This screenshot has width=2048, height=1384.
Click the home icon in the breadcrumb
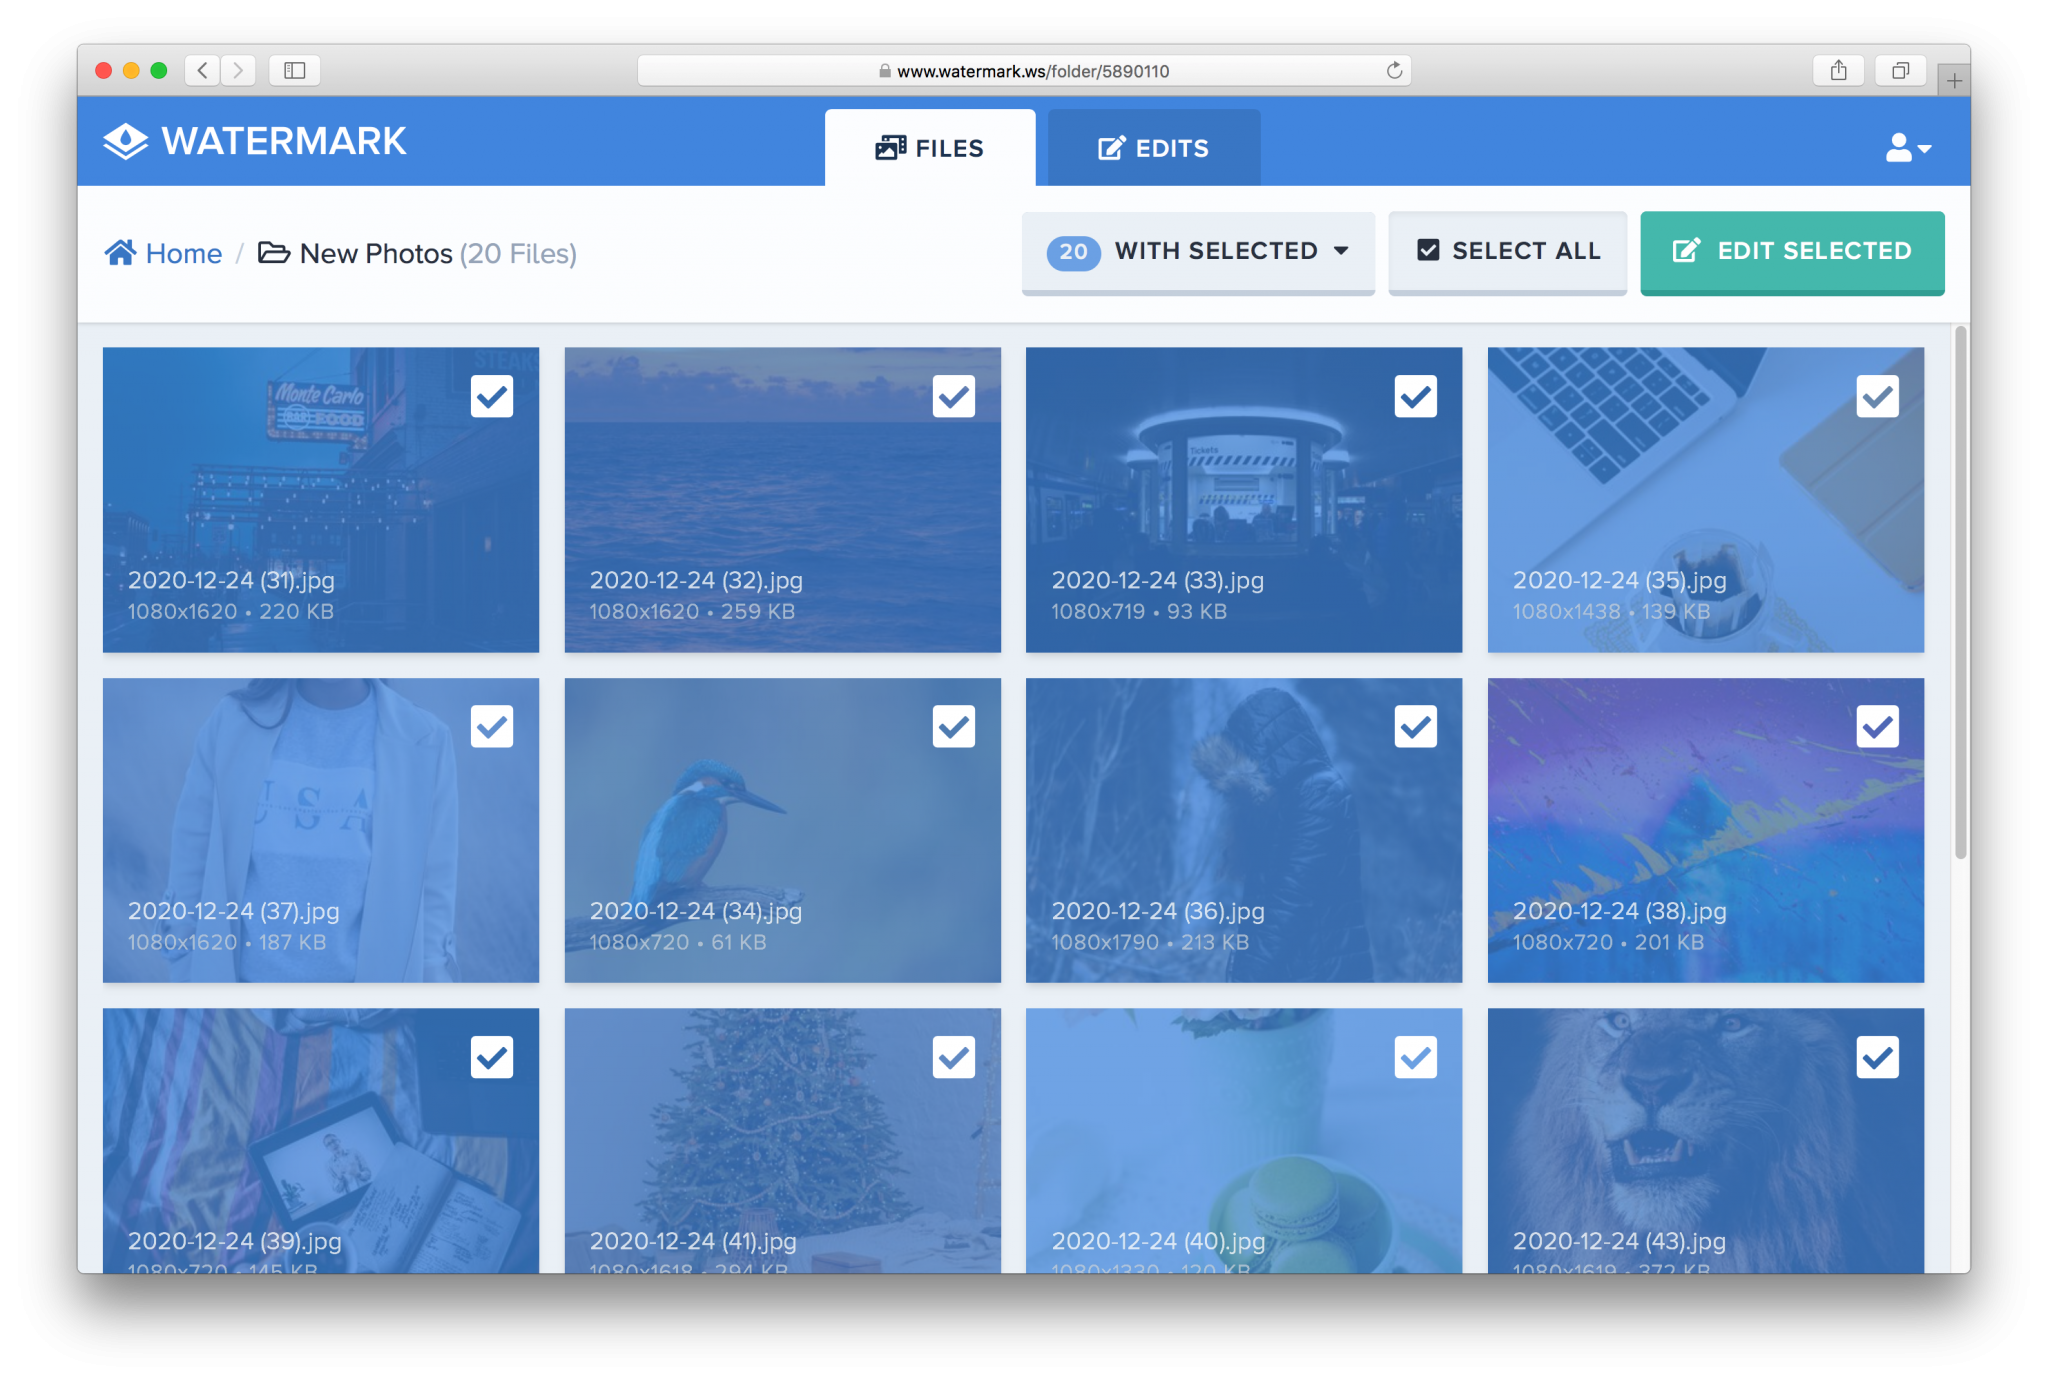120,252
